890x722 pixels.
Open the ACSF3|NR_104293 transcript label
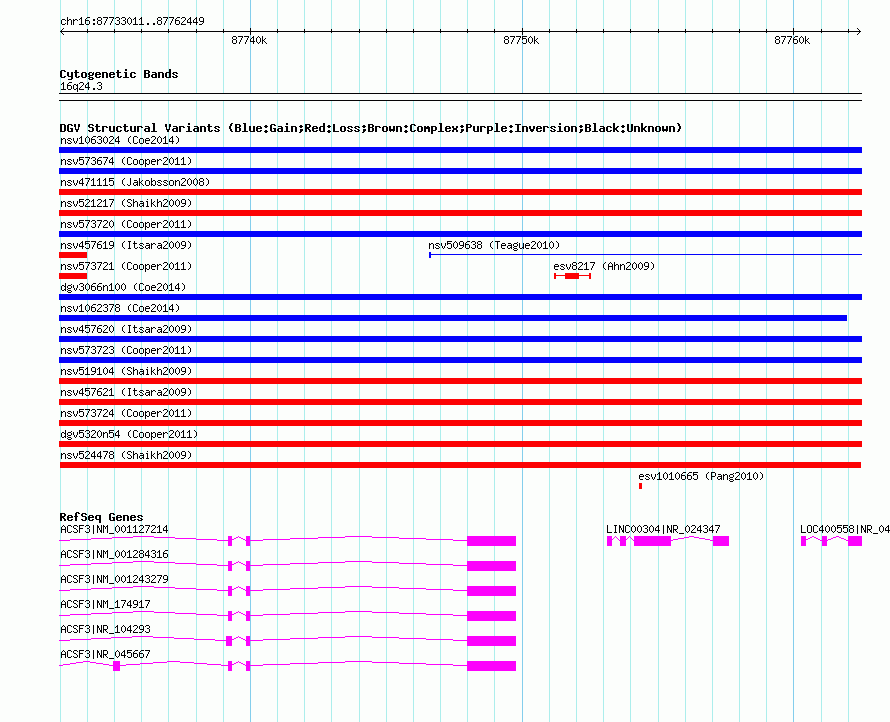coord(105,629)
